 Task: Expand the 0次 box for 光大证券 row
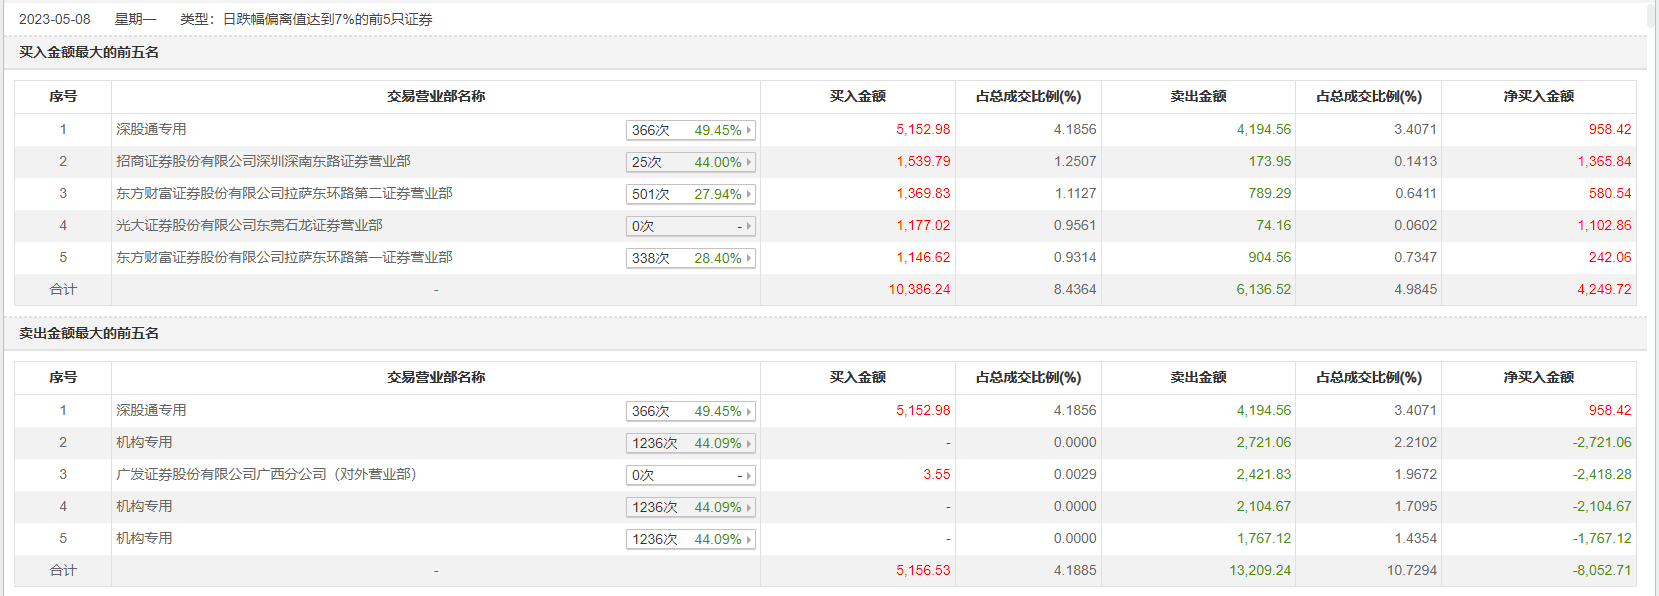[x=690, y=226]
